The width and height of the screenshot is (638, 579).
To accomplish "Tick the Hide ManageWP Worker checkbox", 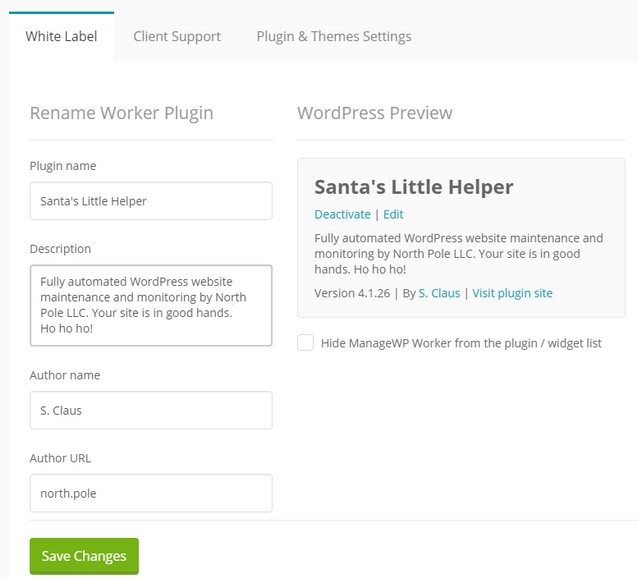I will pos(306,343).
